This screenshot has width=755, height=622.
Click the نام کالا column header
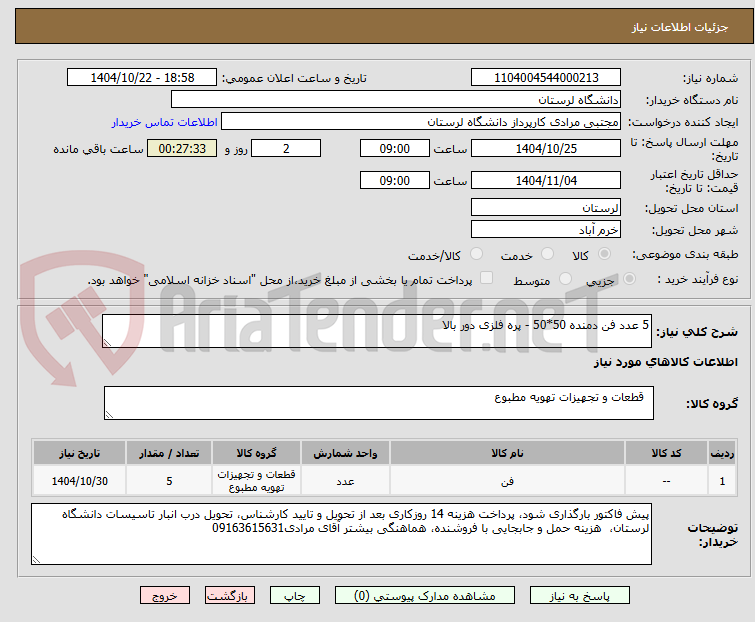507,453
